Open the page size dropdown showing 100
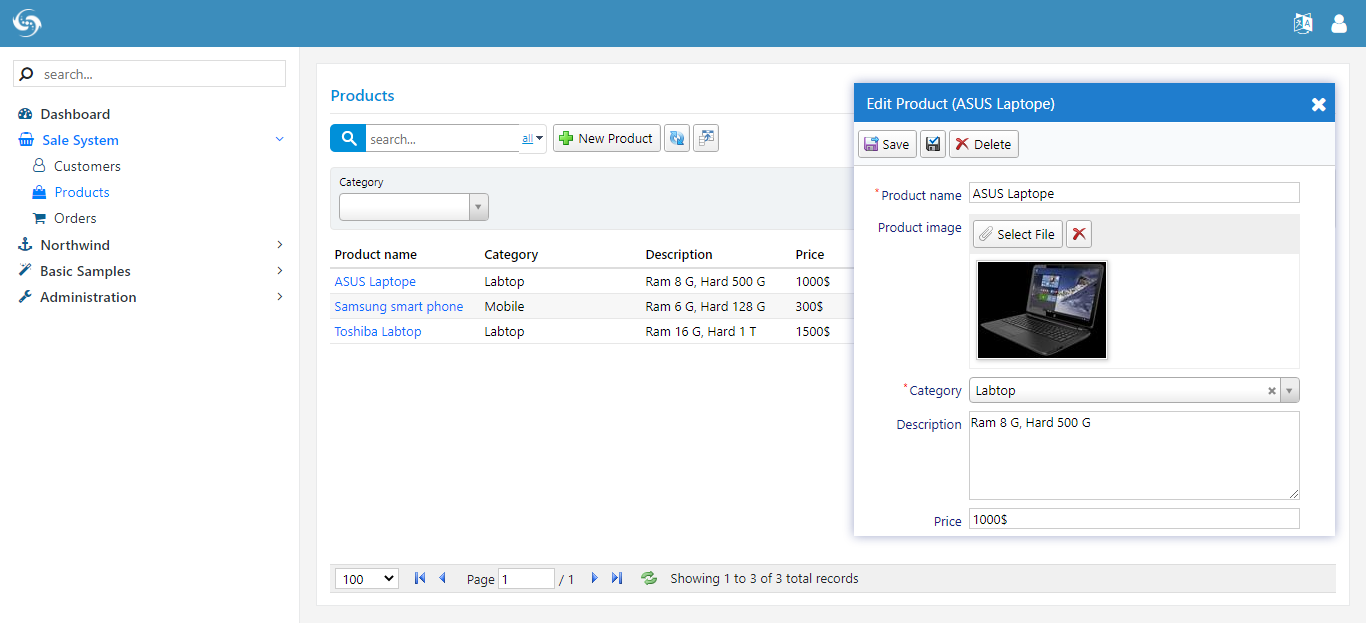 [x=366, y=578]
